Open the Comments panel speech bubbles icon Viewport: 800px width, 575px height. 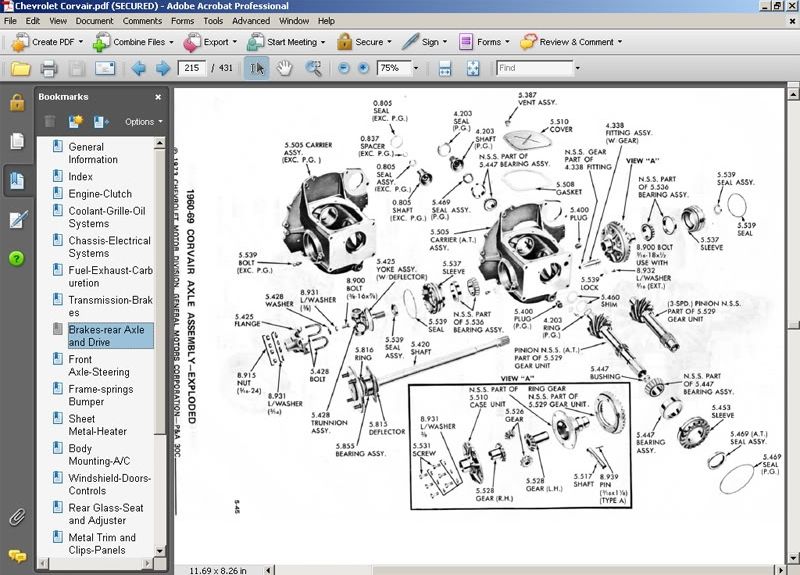point(17,555)
